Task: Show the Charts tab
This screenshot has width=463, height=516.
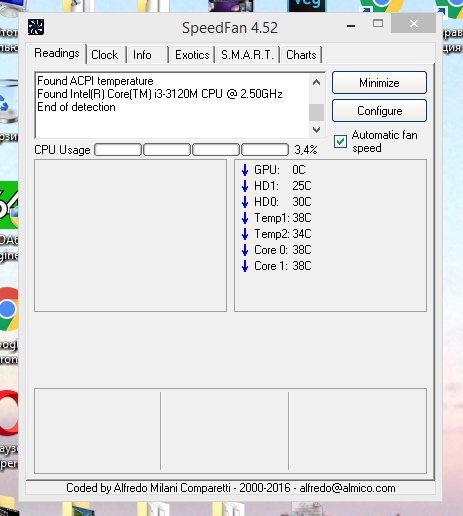Action: (x=301, y=55)
